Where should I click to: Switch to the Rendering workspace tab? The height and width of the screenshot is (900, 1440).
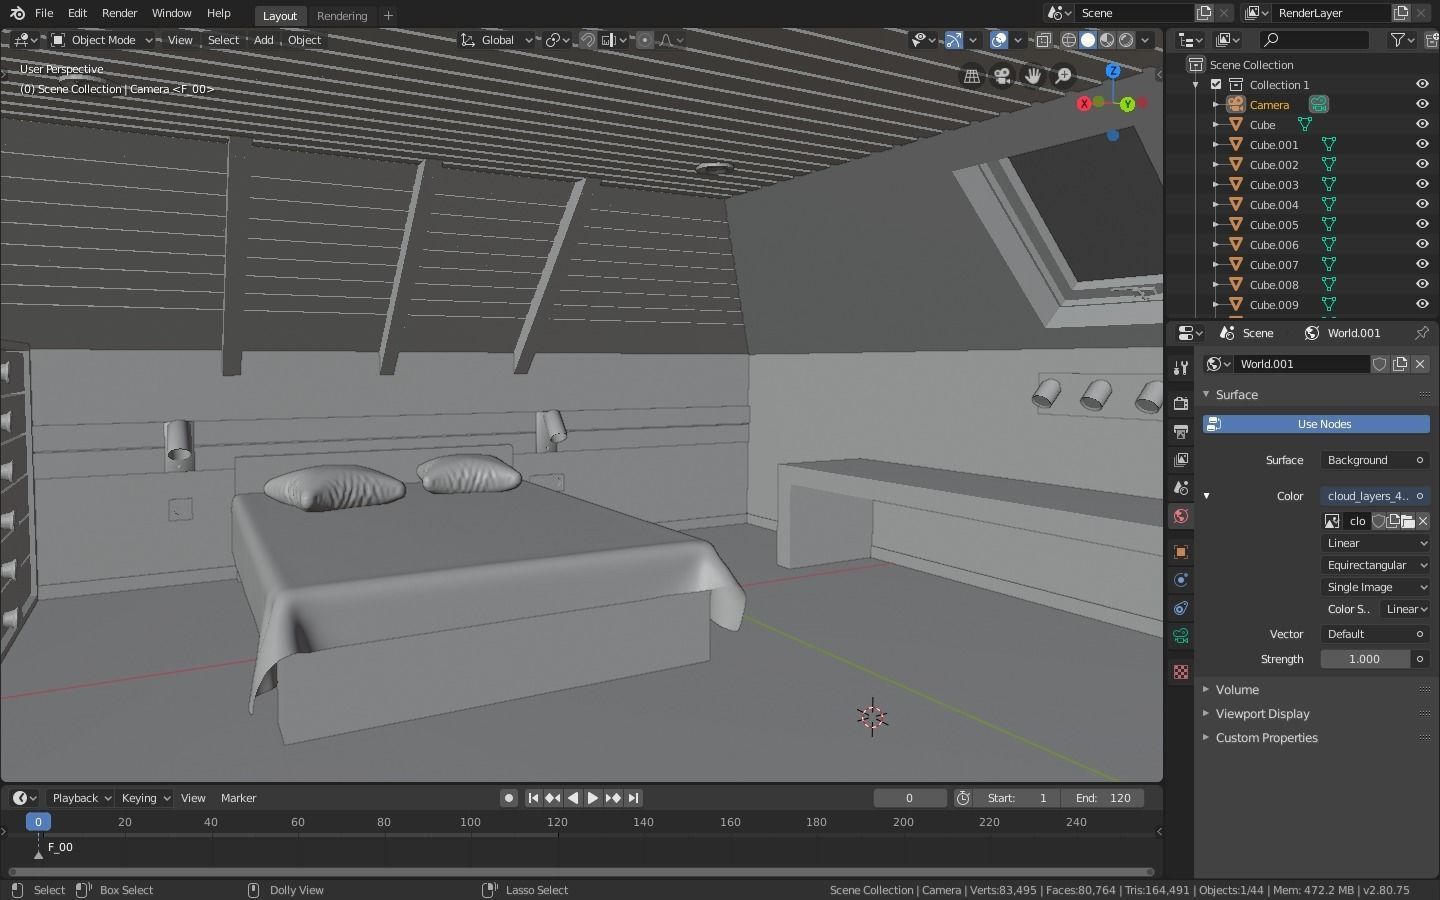click(x=342, y=16)
